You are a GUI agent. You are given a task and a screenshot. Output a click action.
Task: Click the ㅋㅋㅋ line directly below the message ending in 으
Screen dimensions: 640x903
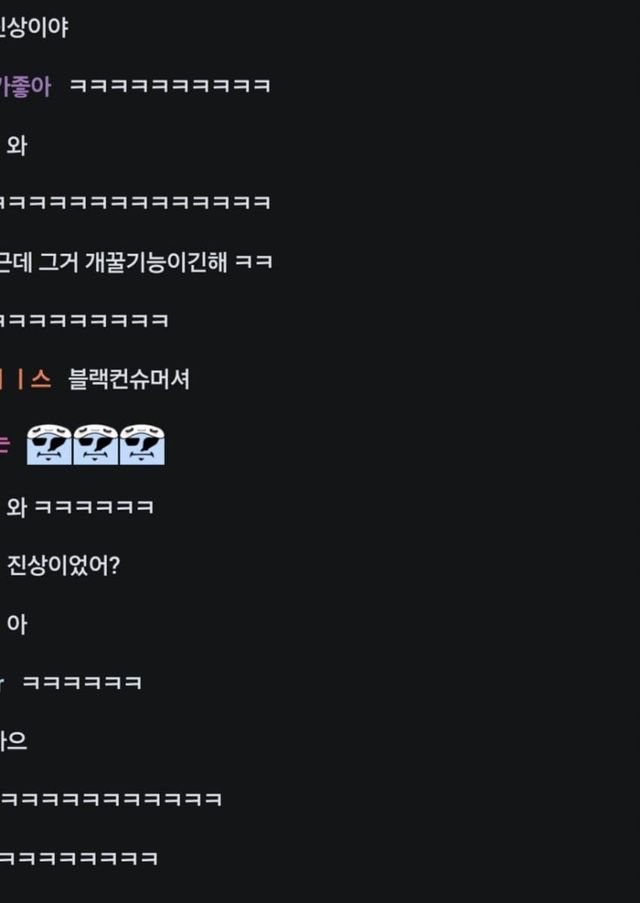pyautogui.click(x=111, y=800)
